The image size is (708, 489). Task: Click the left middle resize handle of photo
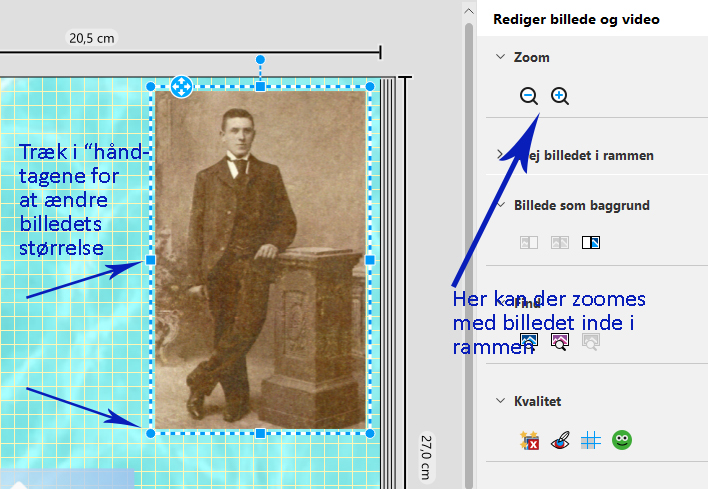(151, 260)
